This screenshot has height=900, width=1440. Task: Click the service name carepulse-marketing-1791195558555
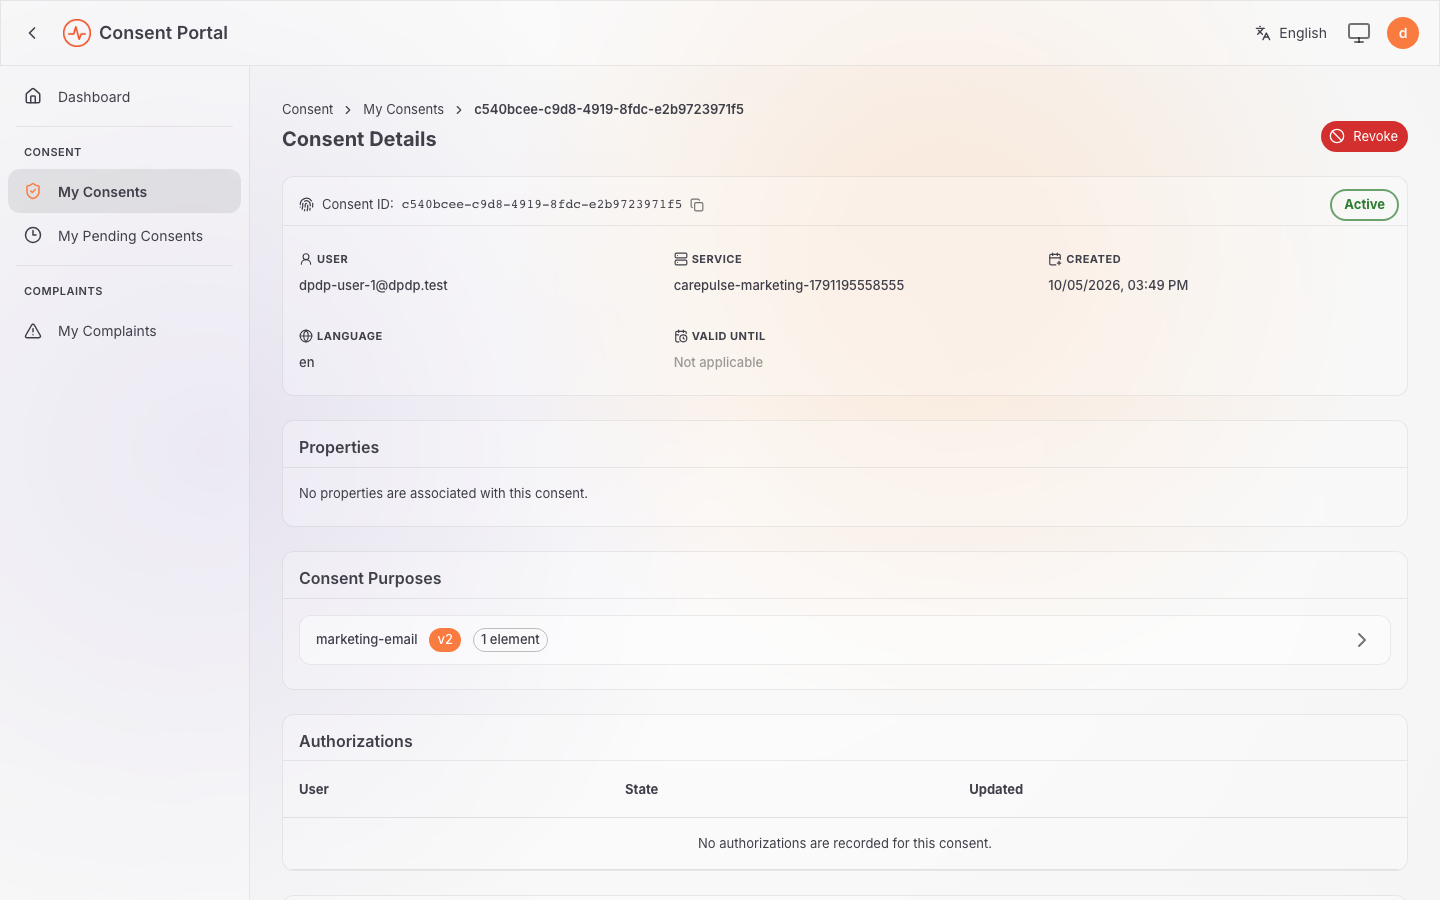(x=789, y=285)
